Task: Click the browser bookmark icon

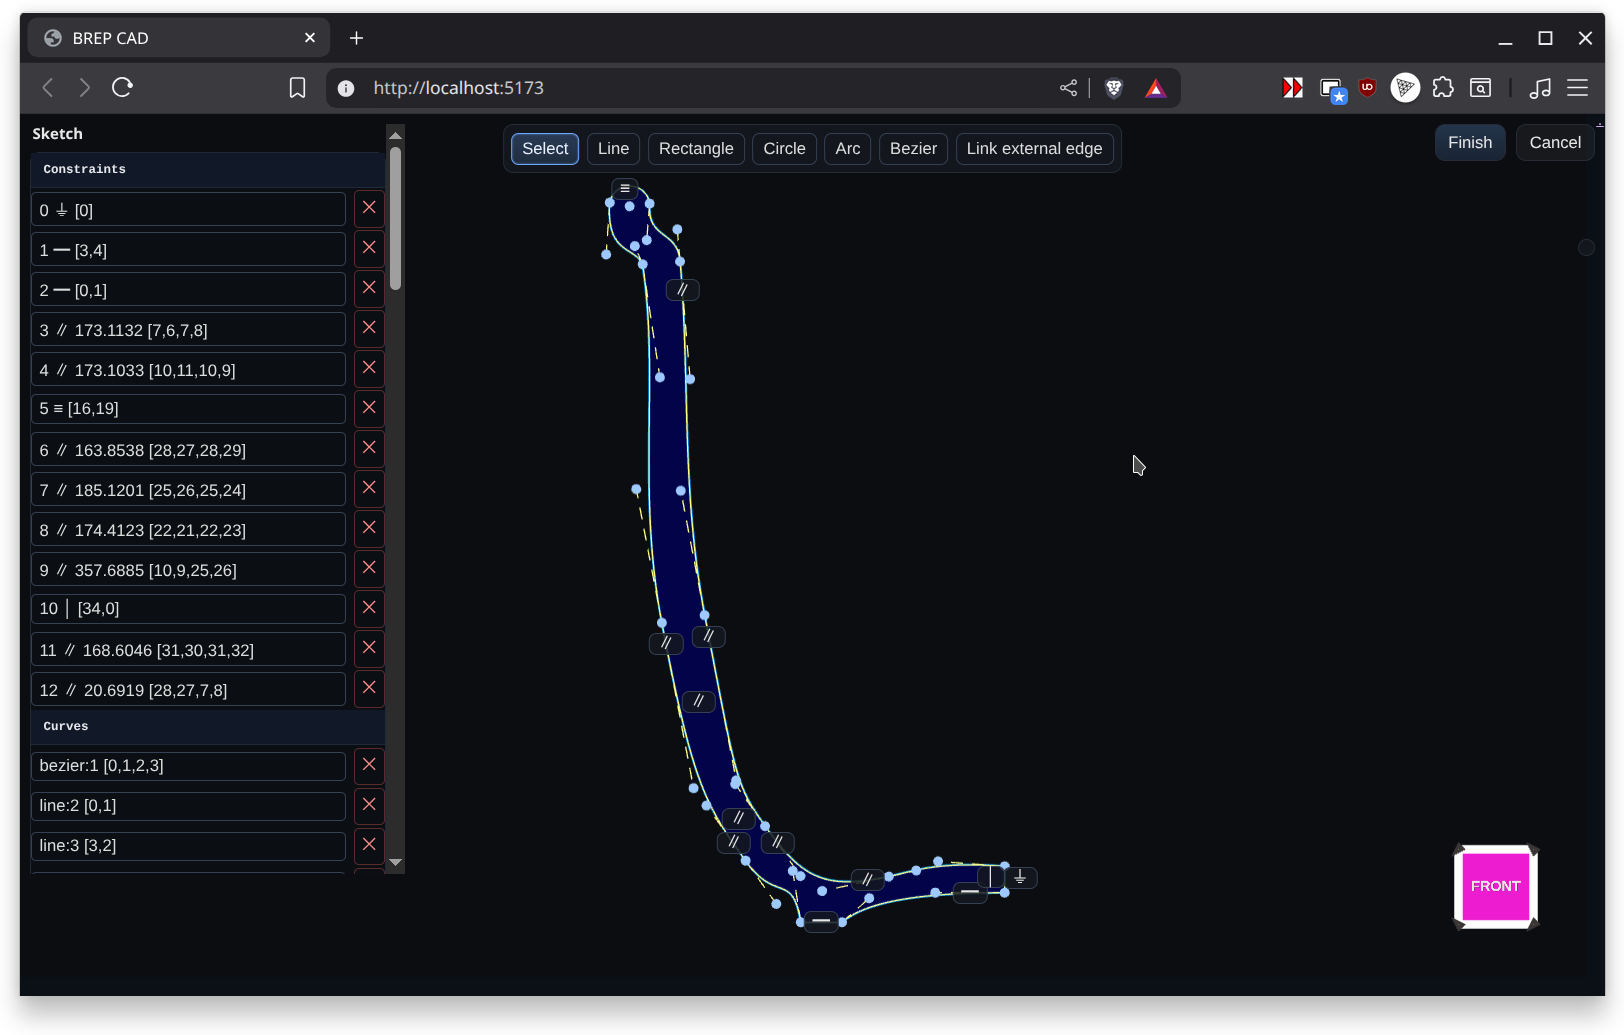Action: [297, 88]
